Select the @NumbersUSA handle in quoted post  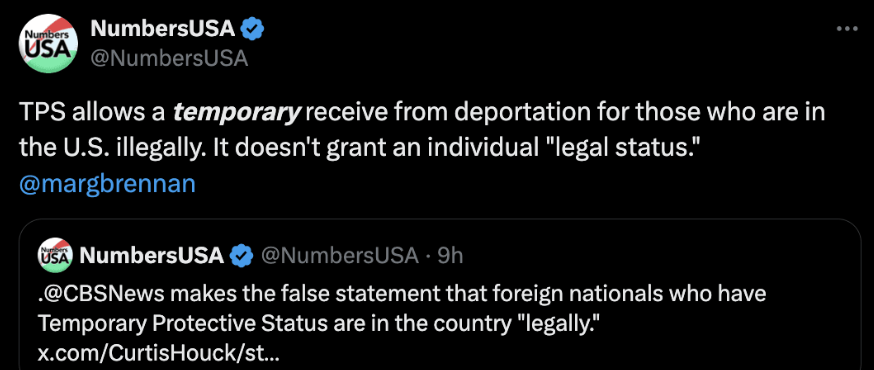coord(340,255)
